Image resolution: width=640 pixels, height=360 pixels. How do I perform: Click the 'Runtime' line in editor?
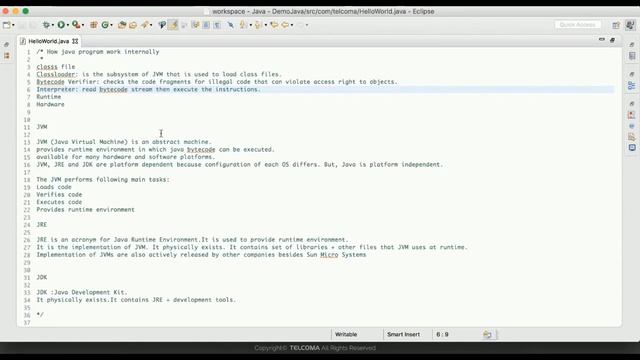pos(49,97)
